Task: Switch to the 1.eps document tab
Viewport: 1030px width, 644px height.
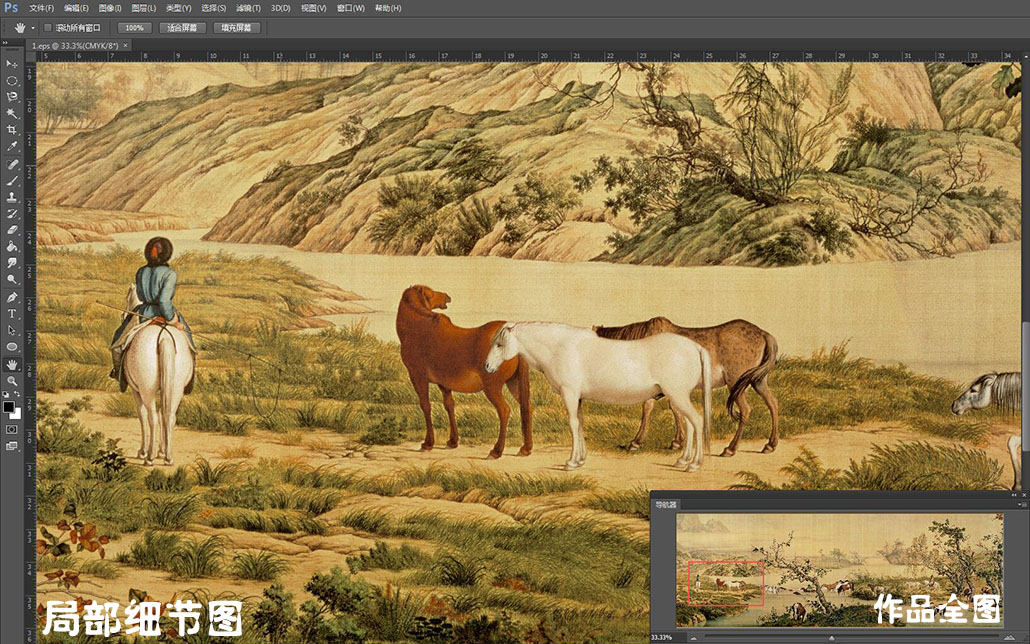Action: (75, 46)
